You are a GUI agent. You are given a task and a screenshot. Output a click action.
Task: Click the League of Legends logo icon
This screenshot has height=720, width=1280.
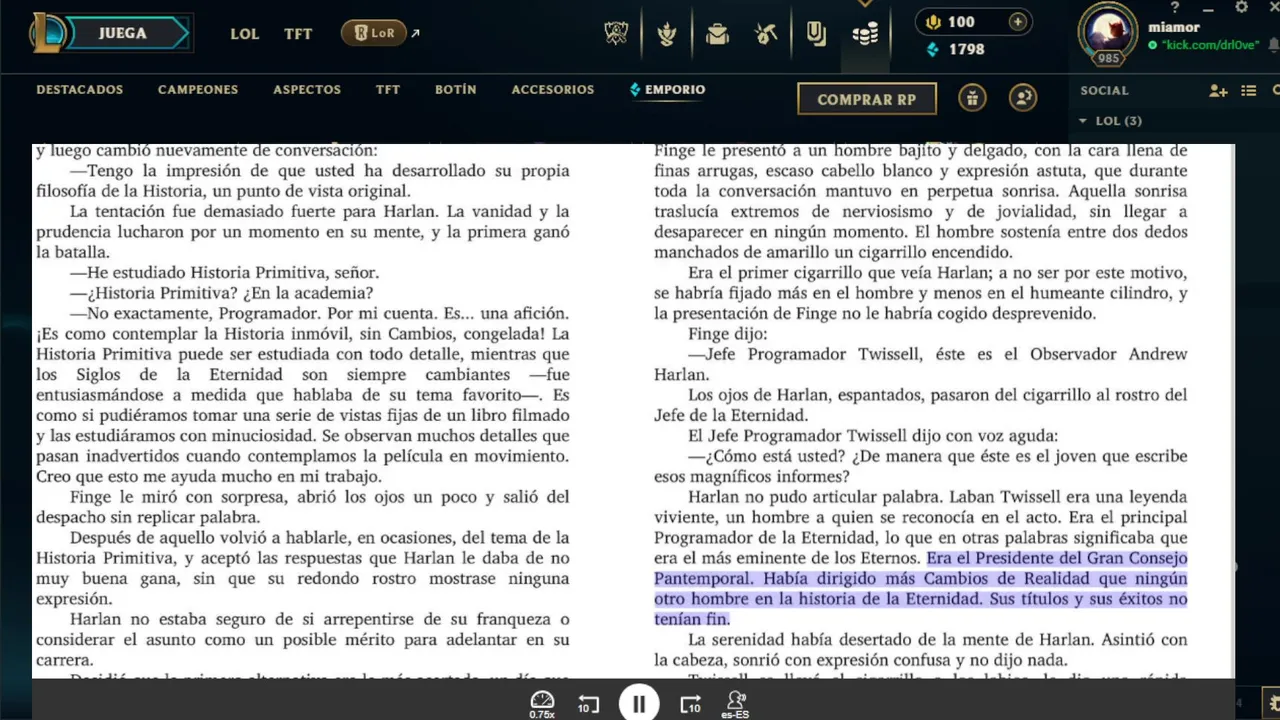pyautogui.click(x=50, y=33)
